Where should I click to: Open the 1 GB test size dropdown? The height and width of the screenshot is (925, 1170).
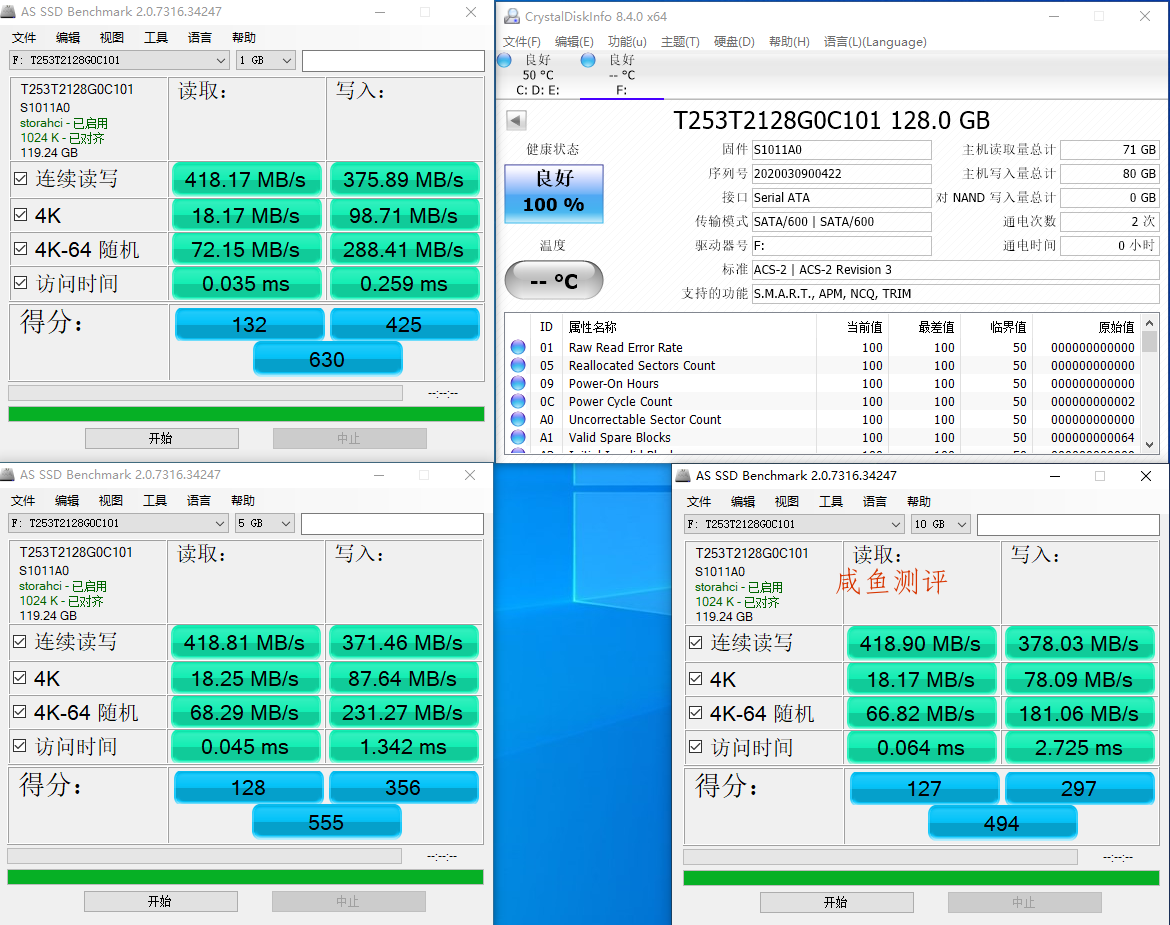[x=266, y=60]
